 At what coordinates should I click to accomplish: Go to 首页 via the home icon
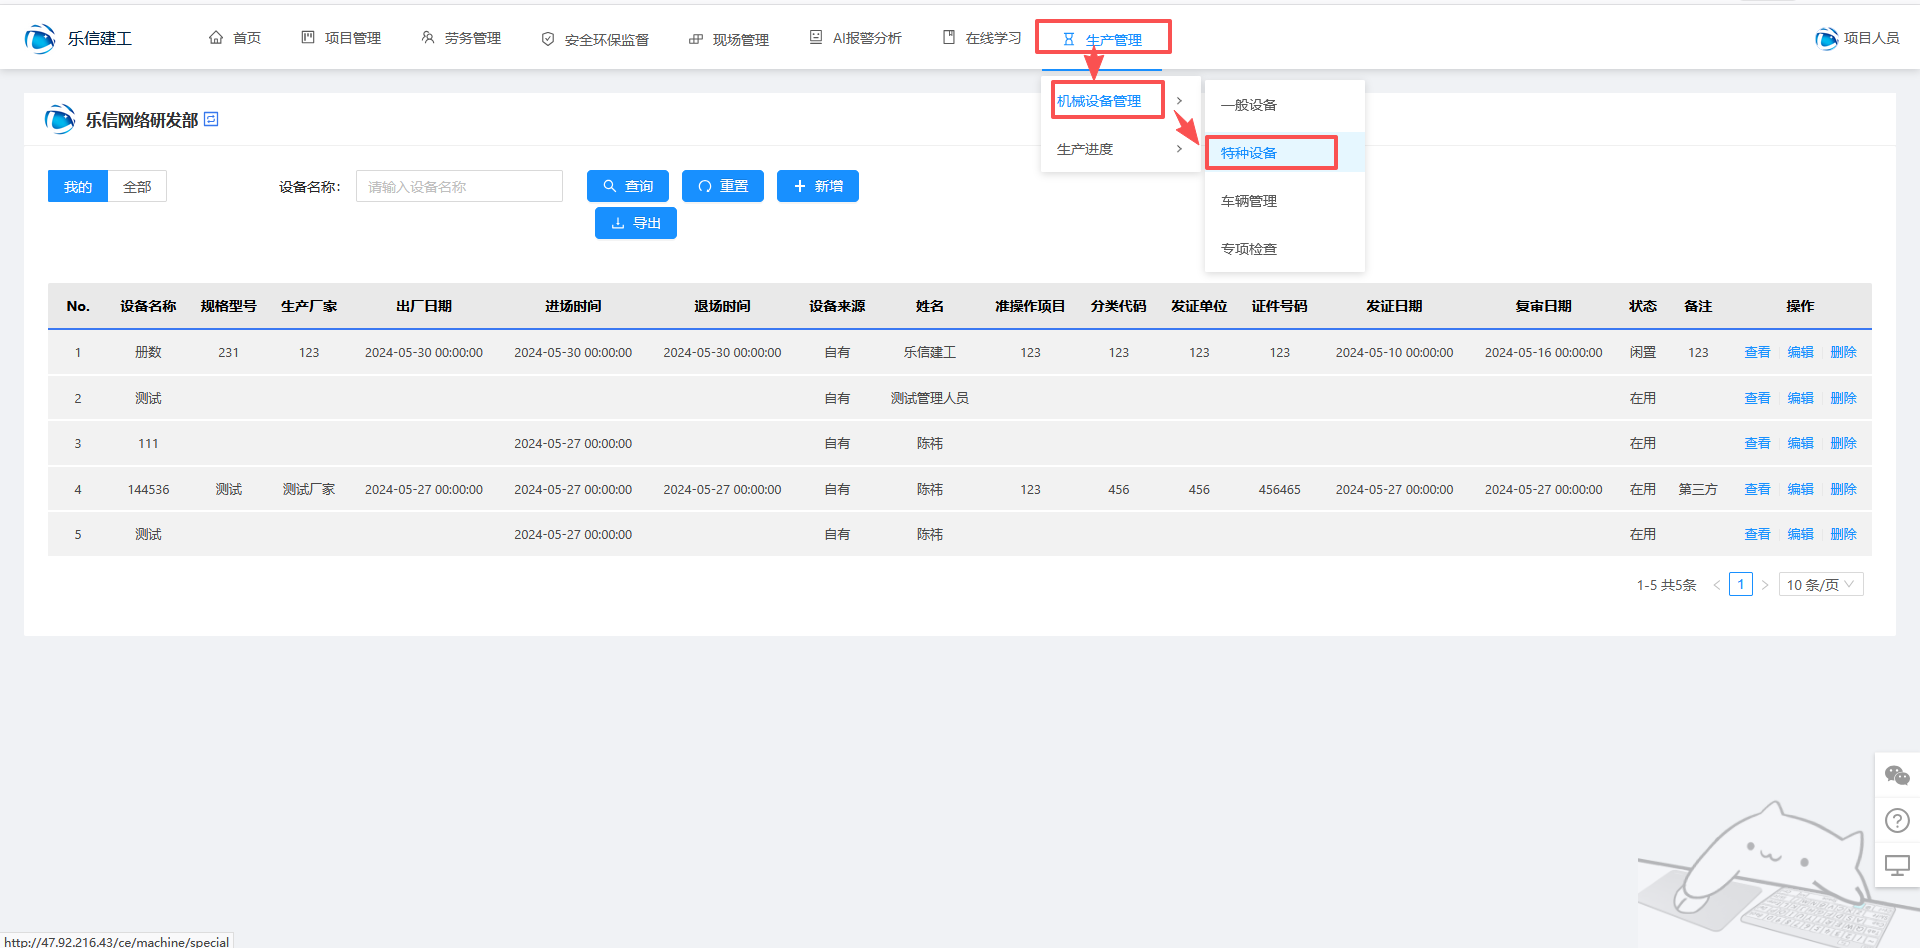click(x=216, y=38)
